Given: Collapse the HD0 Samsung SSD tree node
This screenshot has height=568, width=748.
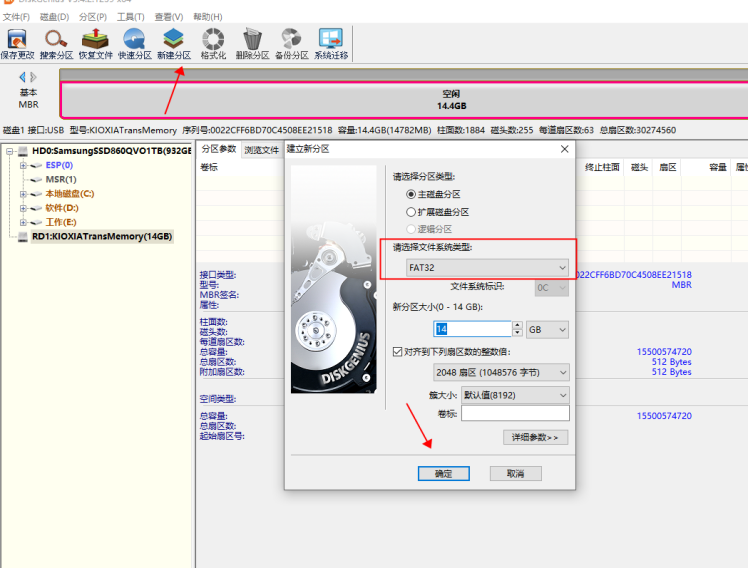Looking at the screenshot, I should [10, 151].
